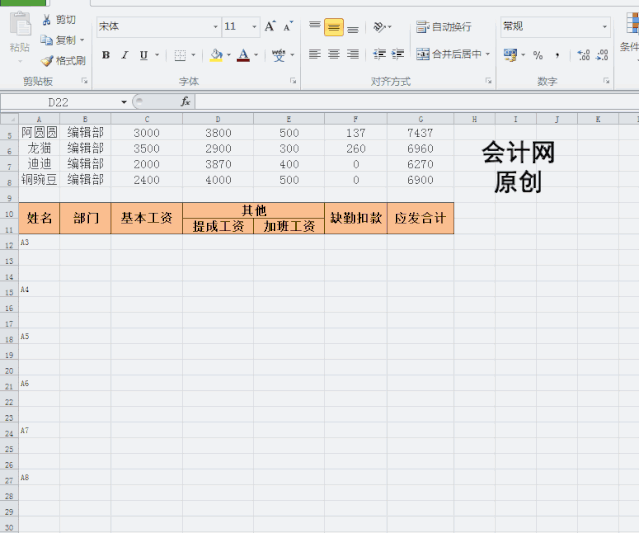Screen dimensions: 639x533
Task: Click the text orientation icon
Action: tap(380, 27)
